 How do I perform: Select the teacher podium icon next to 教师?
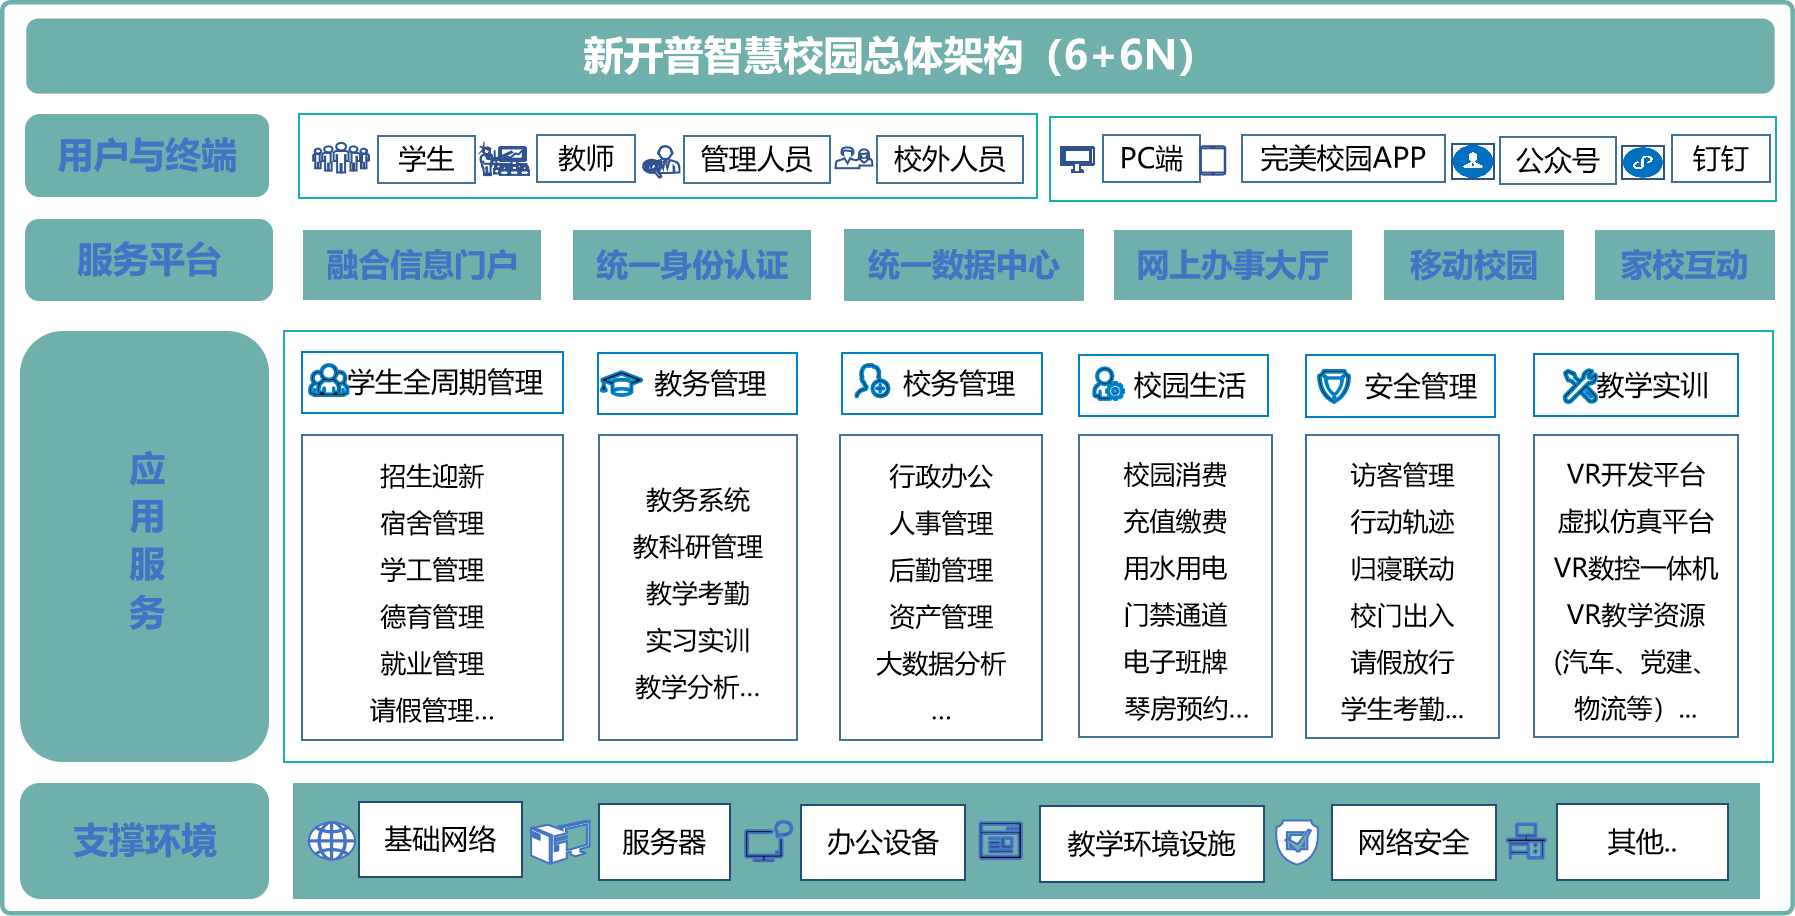click(502, 158)
